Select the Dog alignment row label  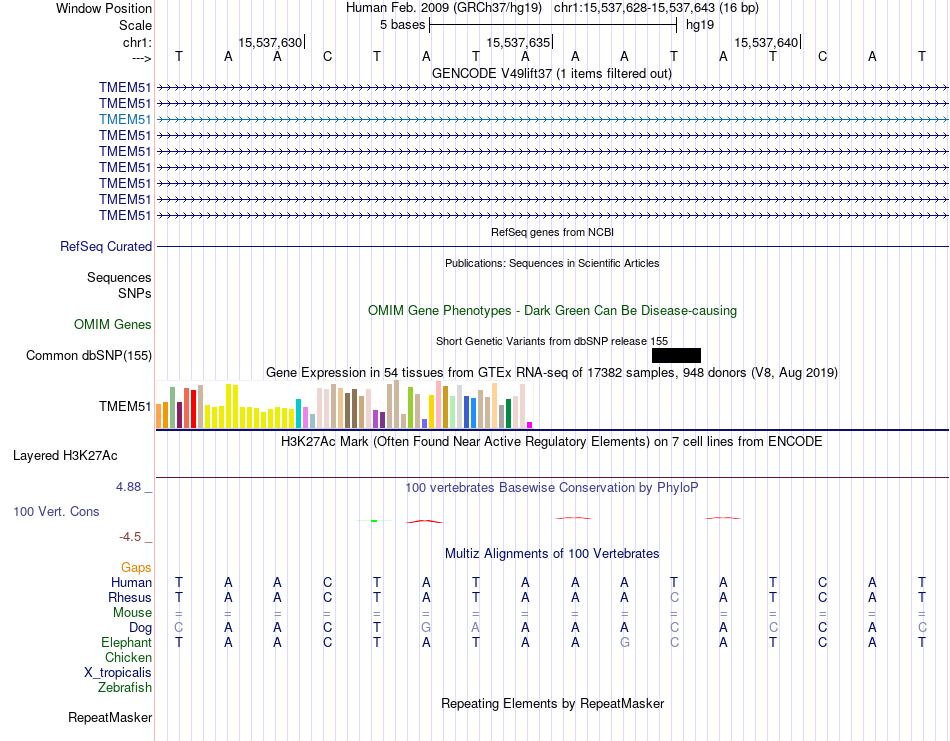pos(140,627)
